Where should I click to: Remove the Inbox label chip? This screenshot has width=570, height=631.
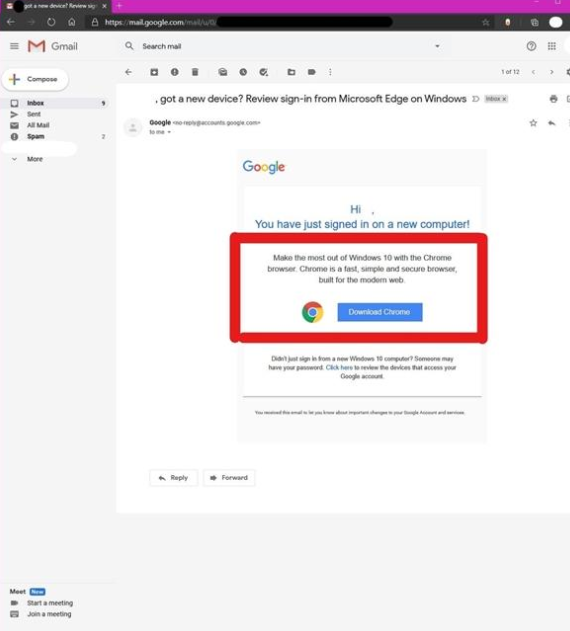pos(504,99)
